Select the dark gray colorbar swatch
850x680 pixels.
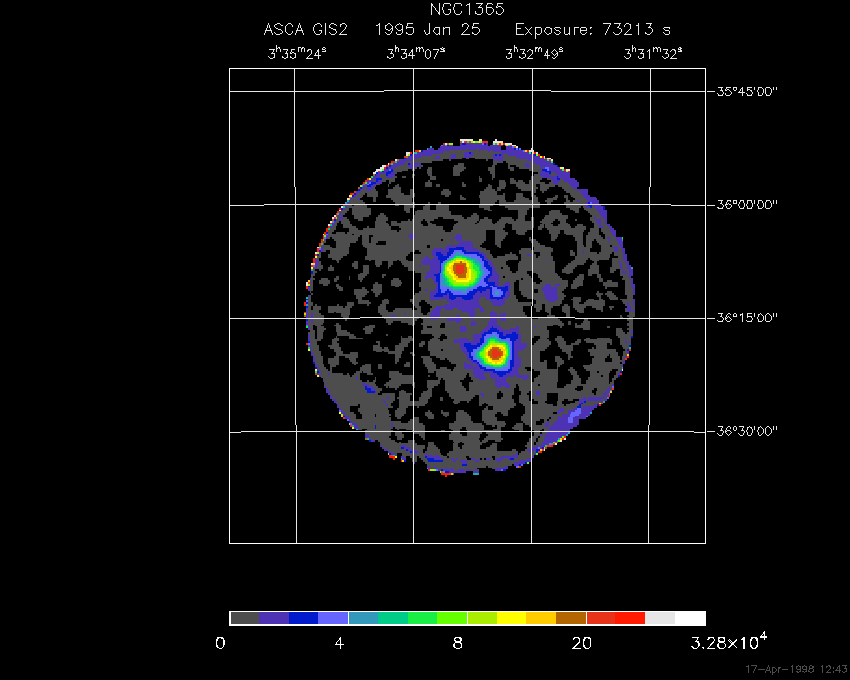click(244, 618)
